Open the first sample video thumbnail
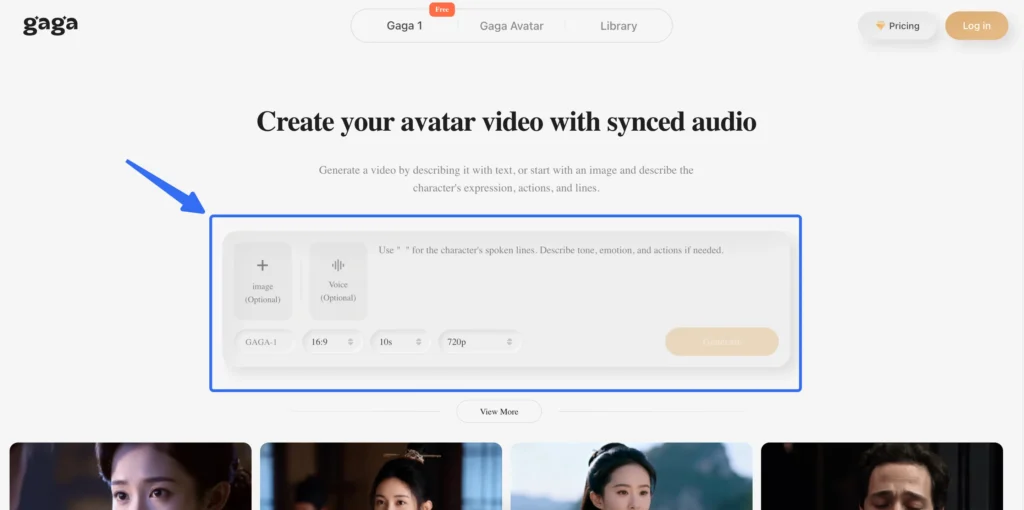Image resolution: width=1024 pixels, height=510 pixels. (131, 476)
